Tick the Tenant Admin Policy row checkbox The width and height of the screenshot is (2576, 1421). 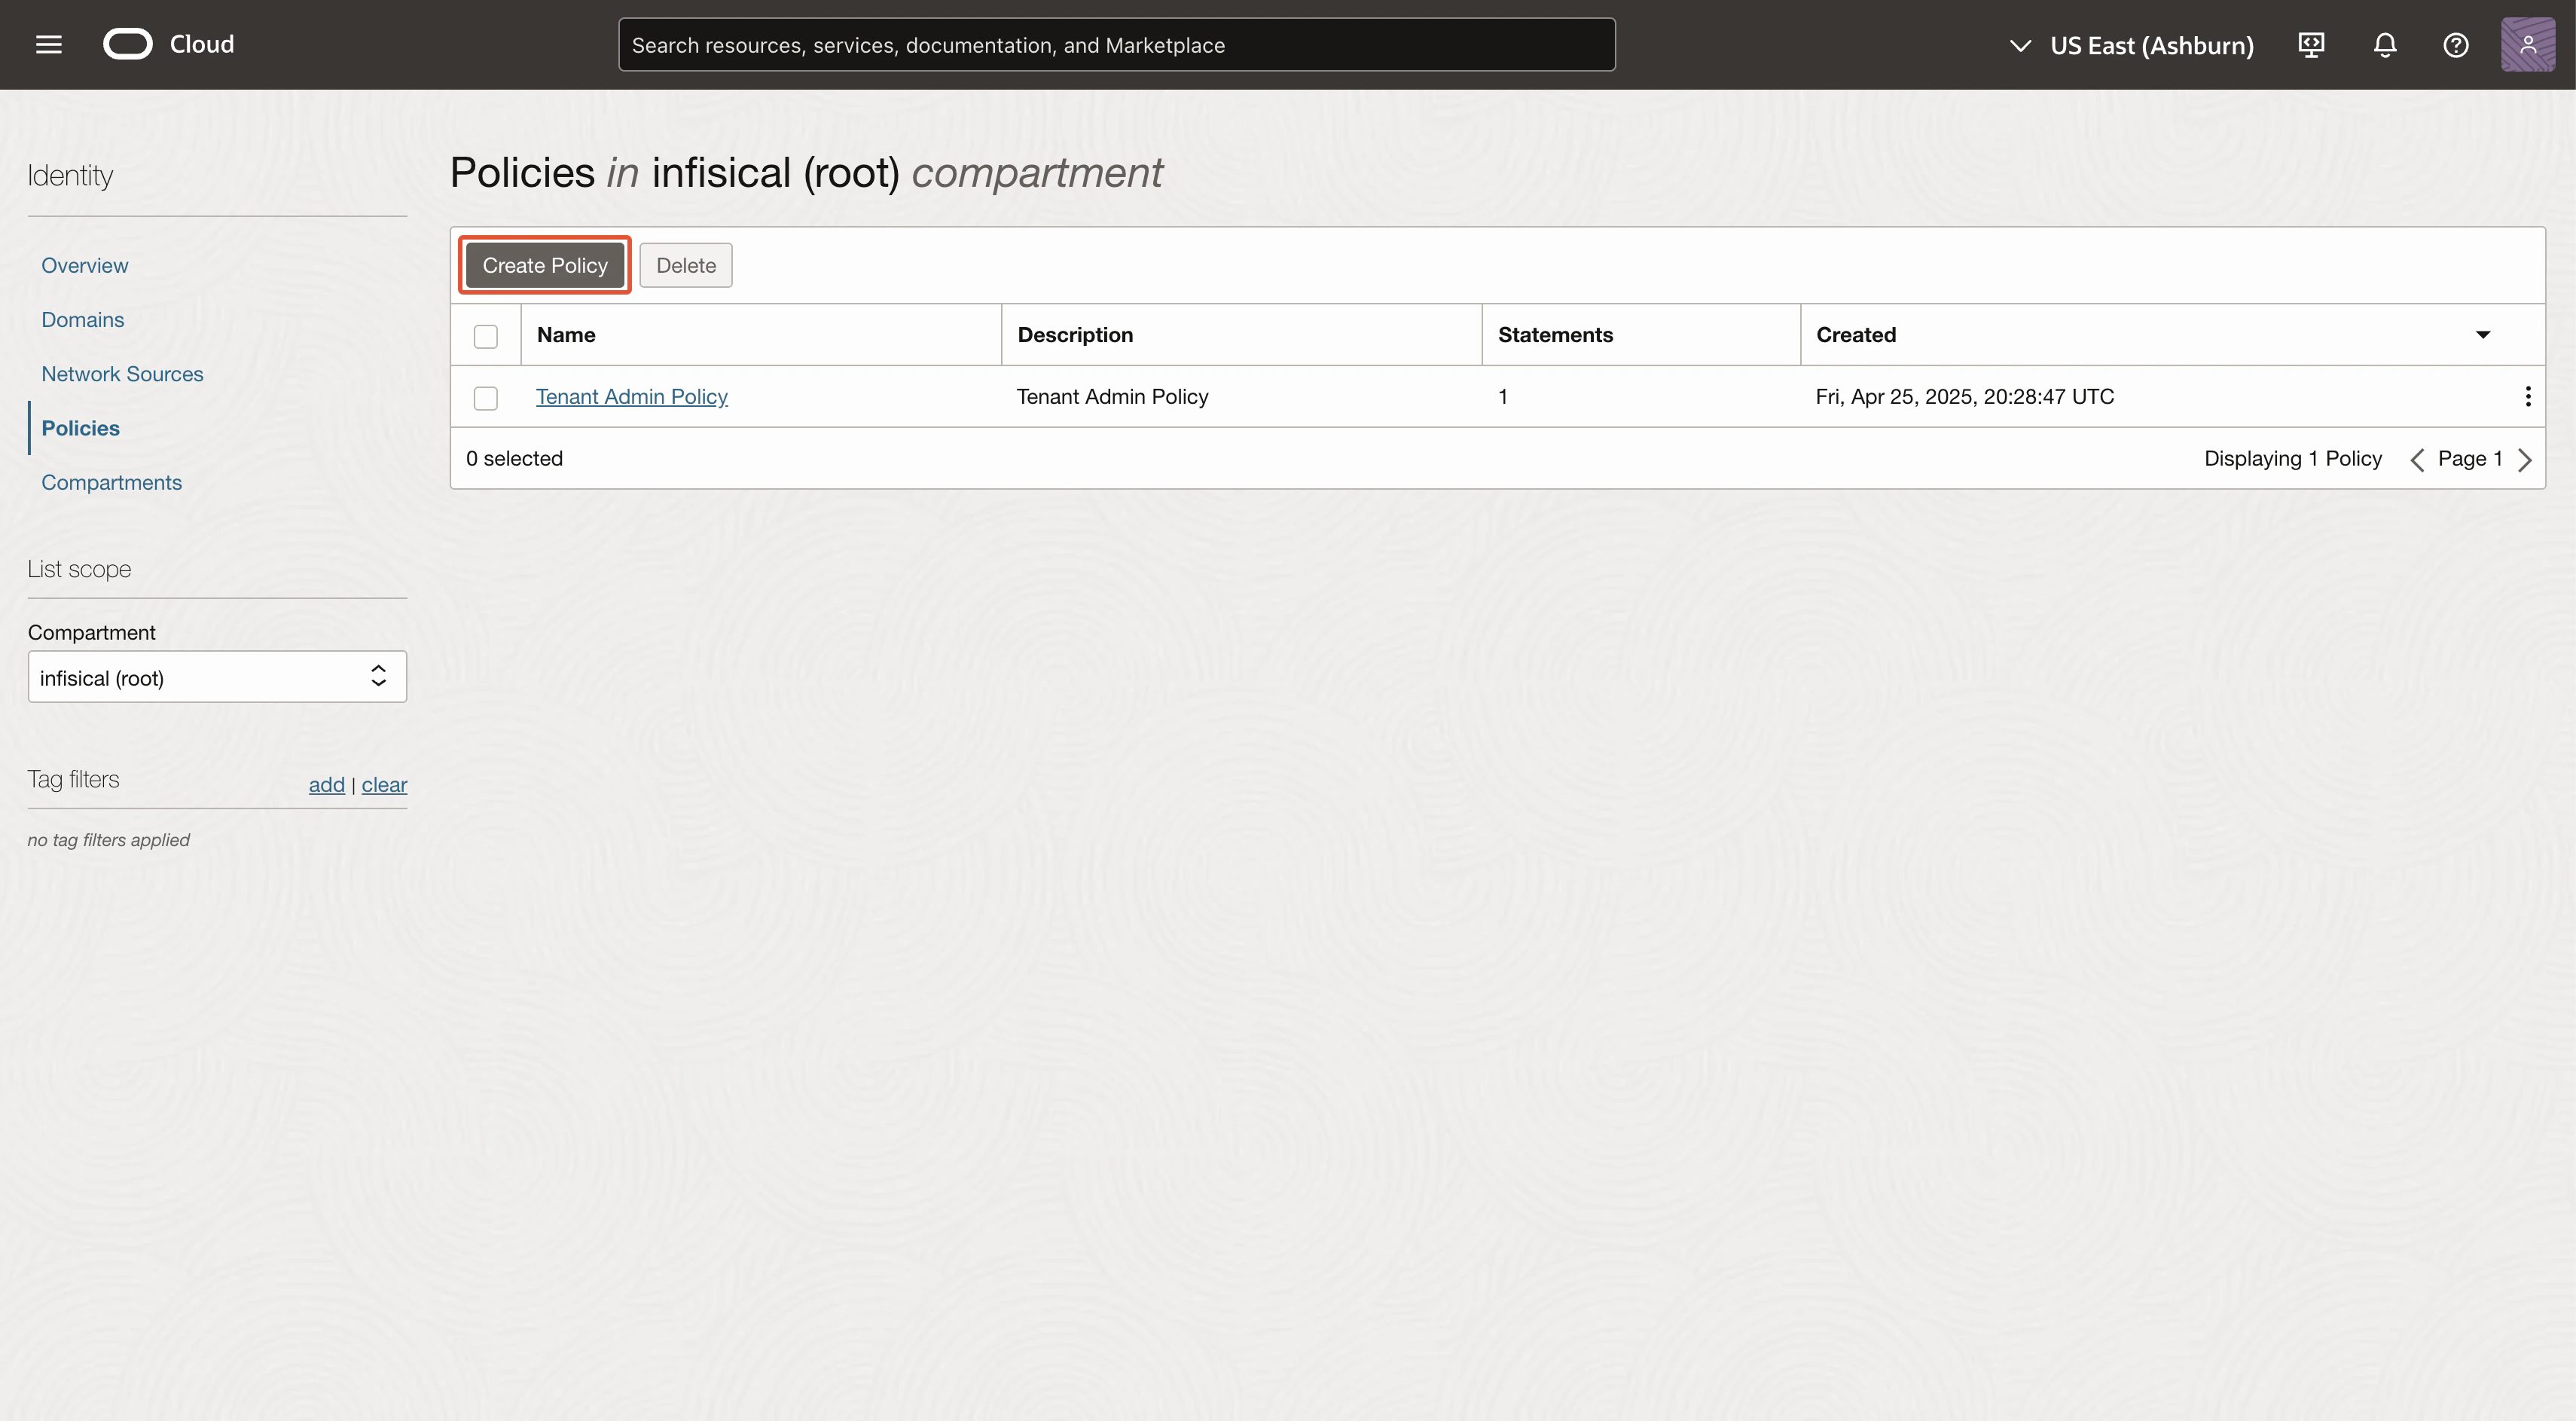(486, 398)
